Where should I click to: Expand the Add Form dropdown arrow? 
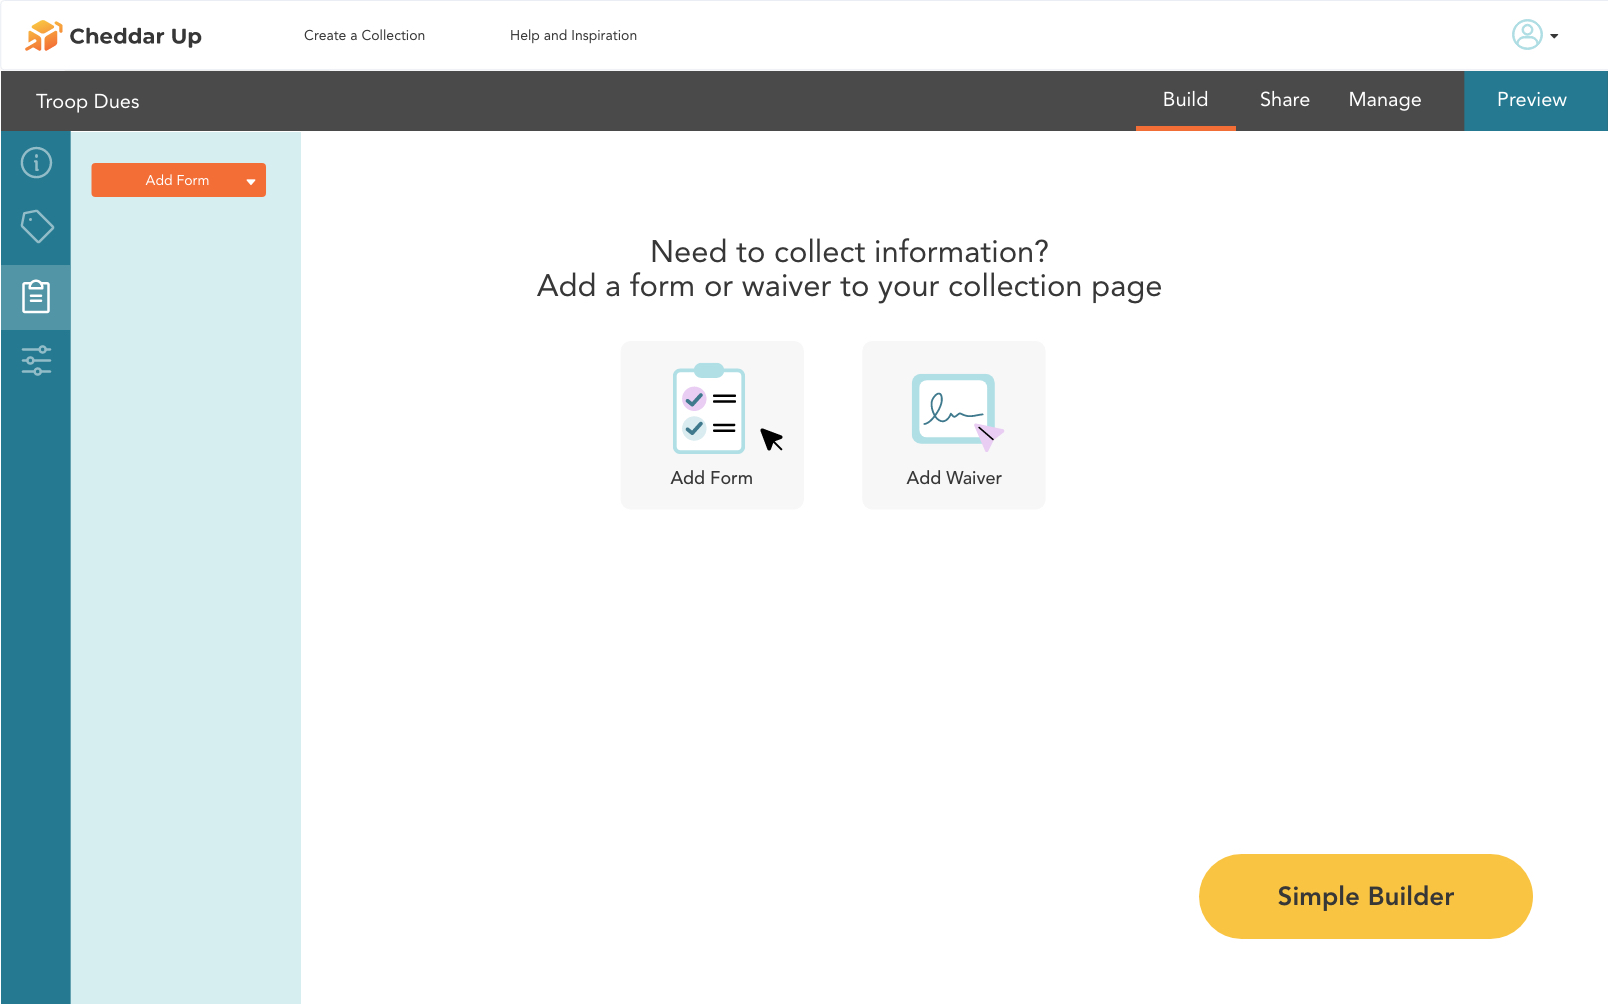point(250,181)
